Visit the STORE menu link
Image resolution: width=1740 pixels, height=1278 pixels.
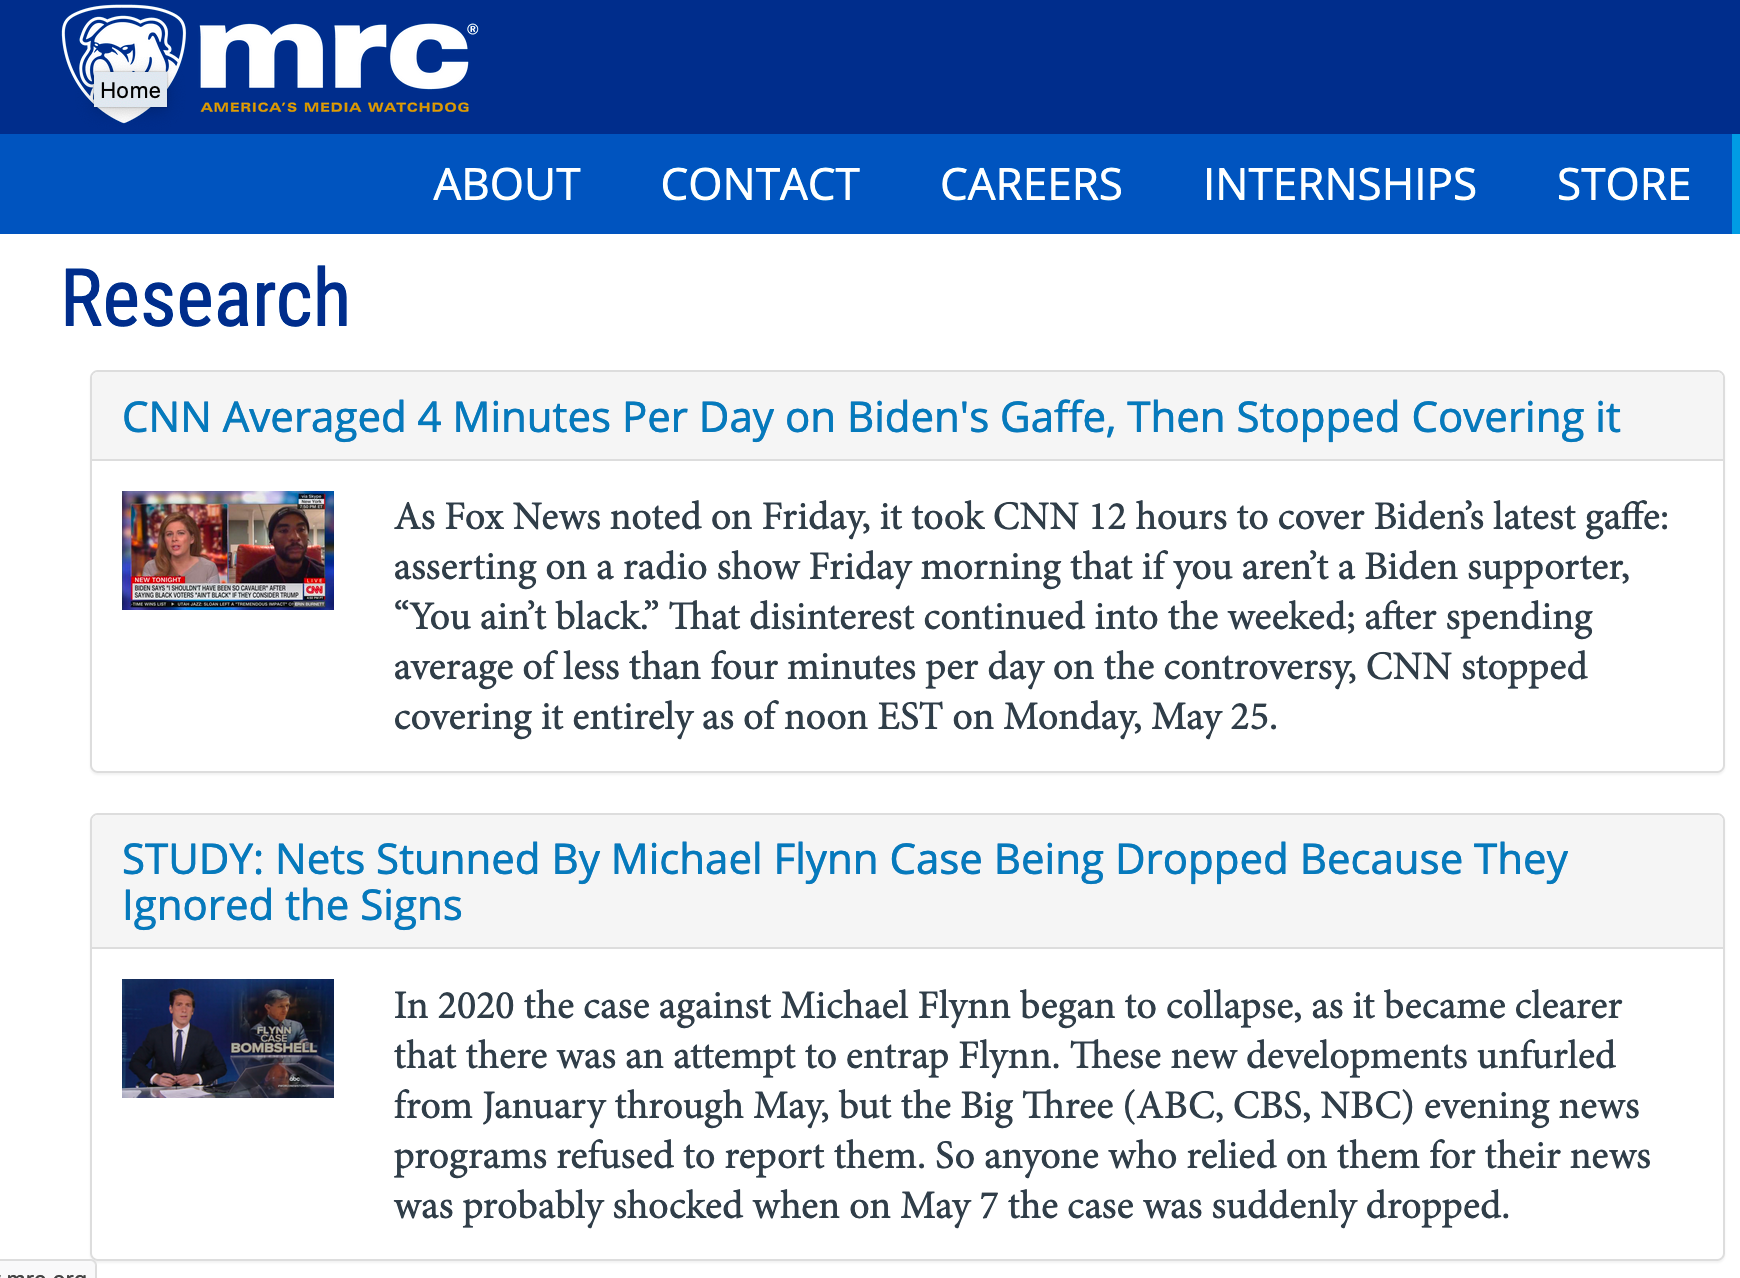point(1623,184)
